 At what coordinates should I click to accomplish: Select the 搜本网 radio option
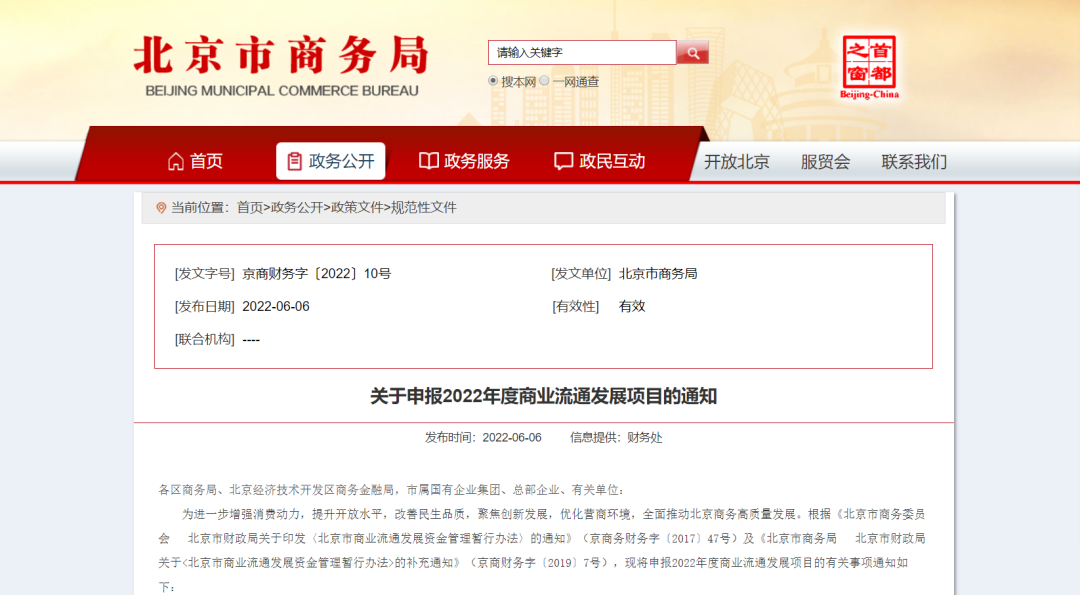[492, 81]
